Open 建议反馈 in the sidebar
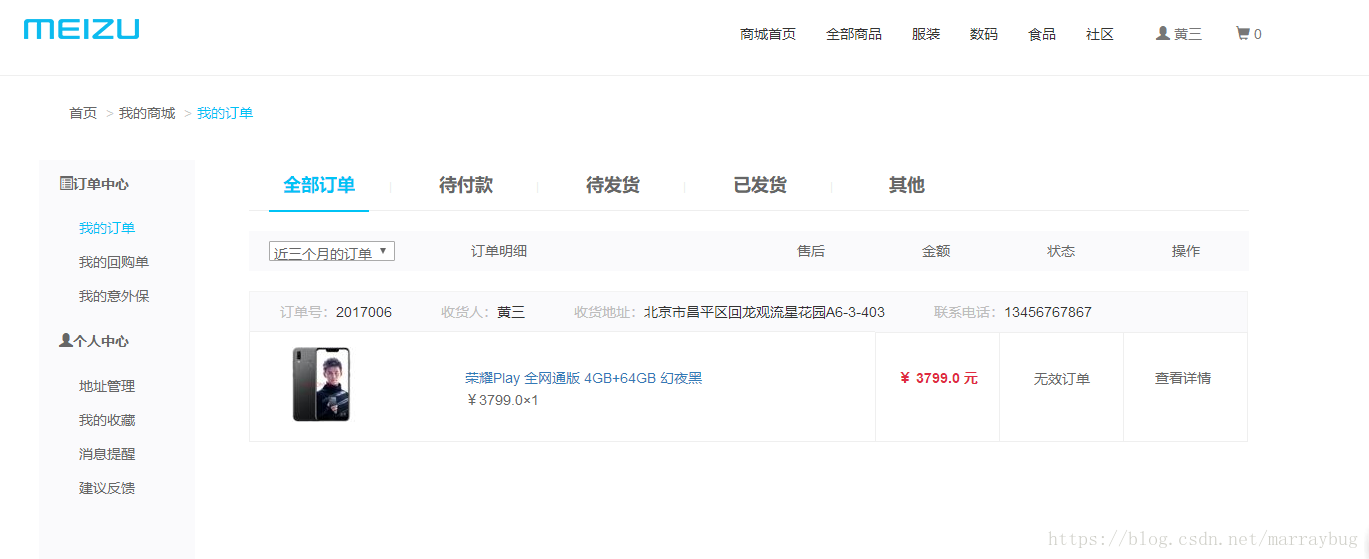1369x559 pixels. pyautogui.click(x=107, y=488)
